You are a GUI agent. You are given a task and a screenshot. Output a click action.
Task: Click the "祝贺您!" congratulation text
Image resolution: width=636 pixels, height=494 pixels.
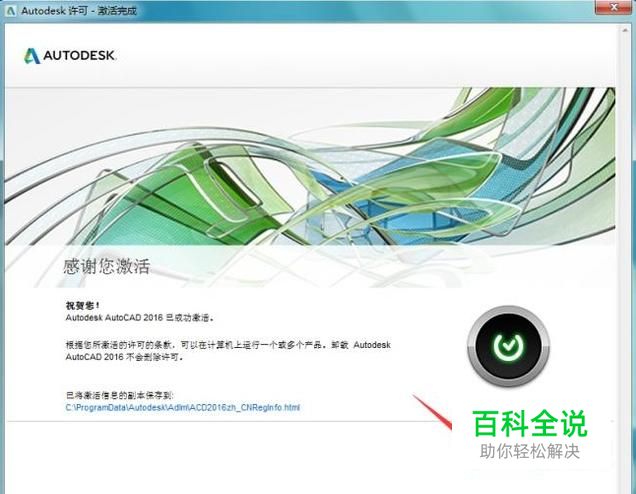coord(83,305)
